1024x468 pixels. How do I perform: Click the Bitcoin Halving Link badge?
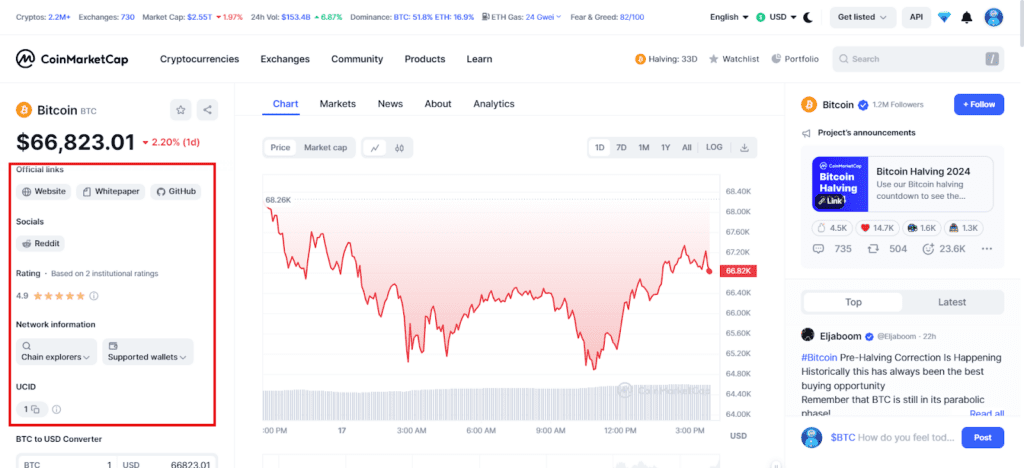point(829,201)
